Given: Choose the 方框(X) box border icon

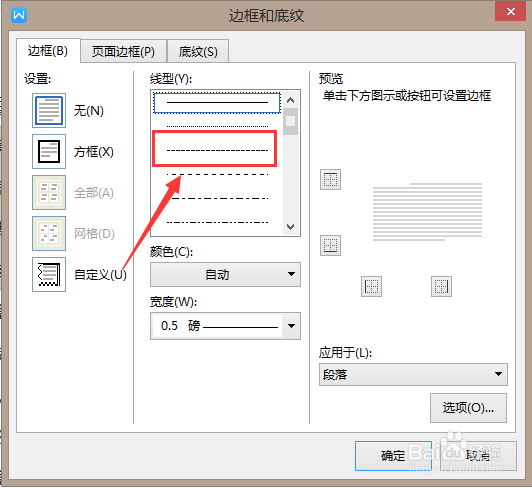Looking at the screenshot, I should tap(49, 151).
